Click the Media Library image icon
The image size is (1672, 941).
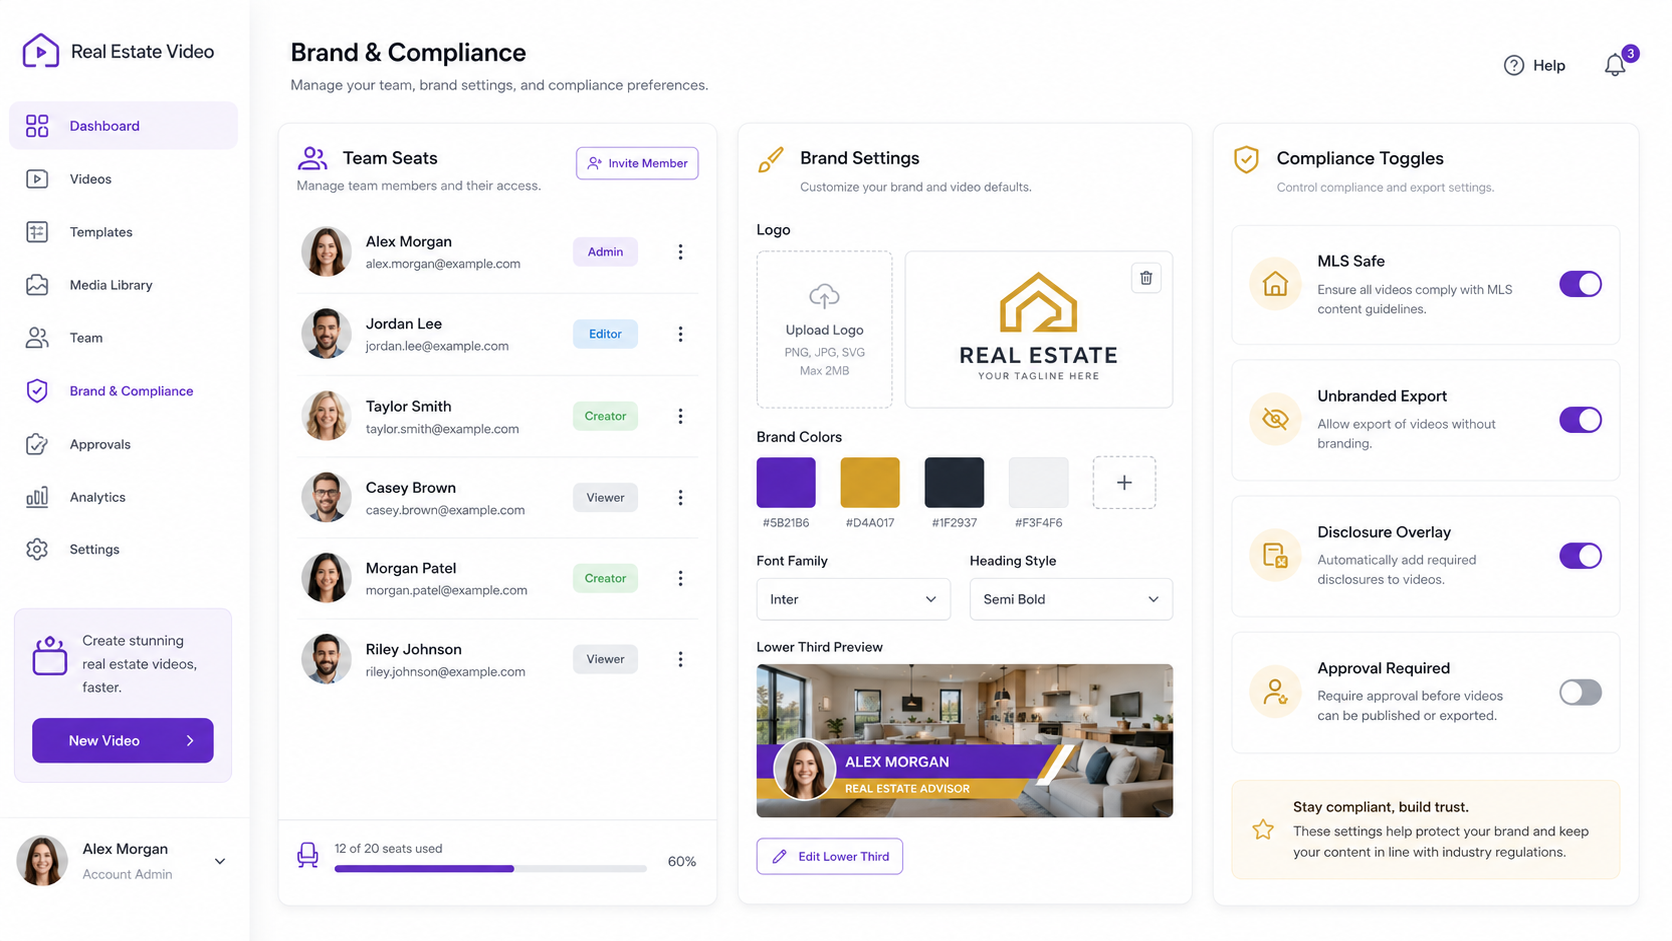click(37, 285)
